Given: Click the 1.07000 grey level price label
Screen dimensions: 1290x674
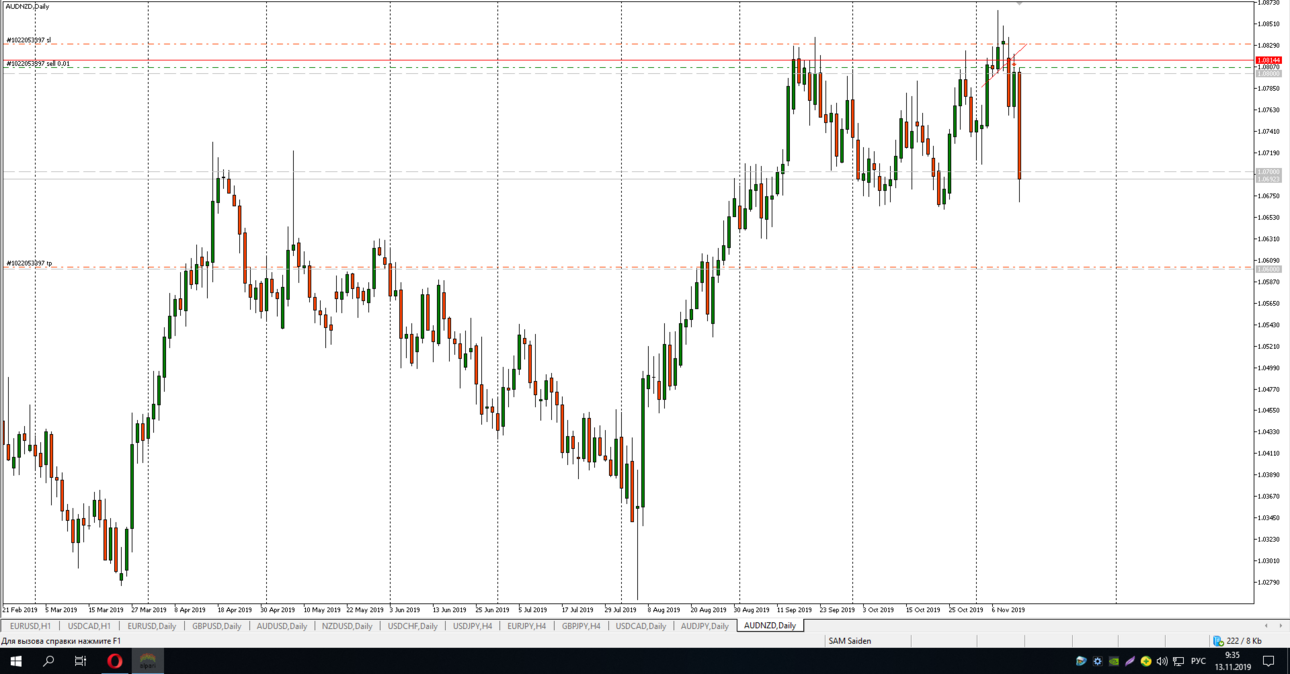Looking at the screenshot, I should [x=1268, y=172].
